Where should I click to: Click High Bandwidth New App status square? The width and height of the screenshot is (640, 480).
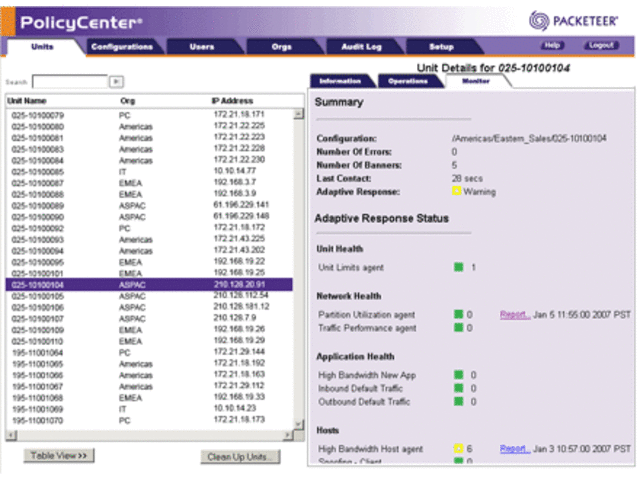(x=458, y=375)
